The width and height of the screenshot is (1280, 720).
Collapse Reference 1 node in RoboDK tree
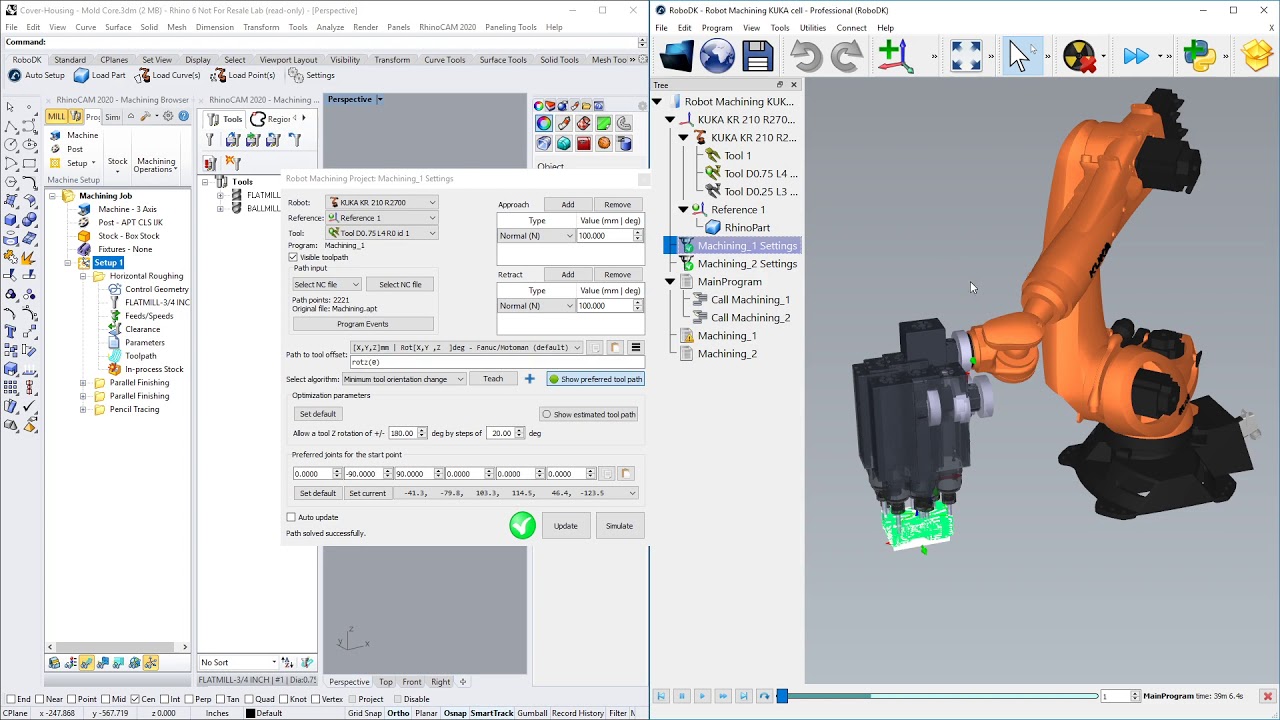pos(683,210)
